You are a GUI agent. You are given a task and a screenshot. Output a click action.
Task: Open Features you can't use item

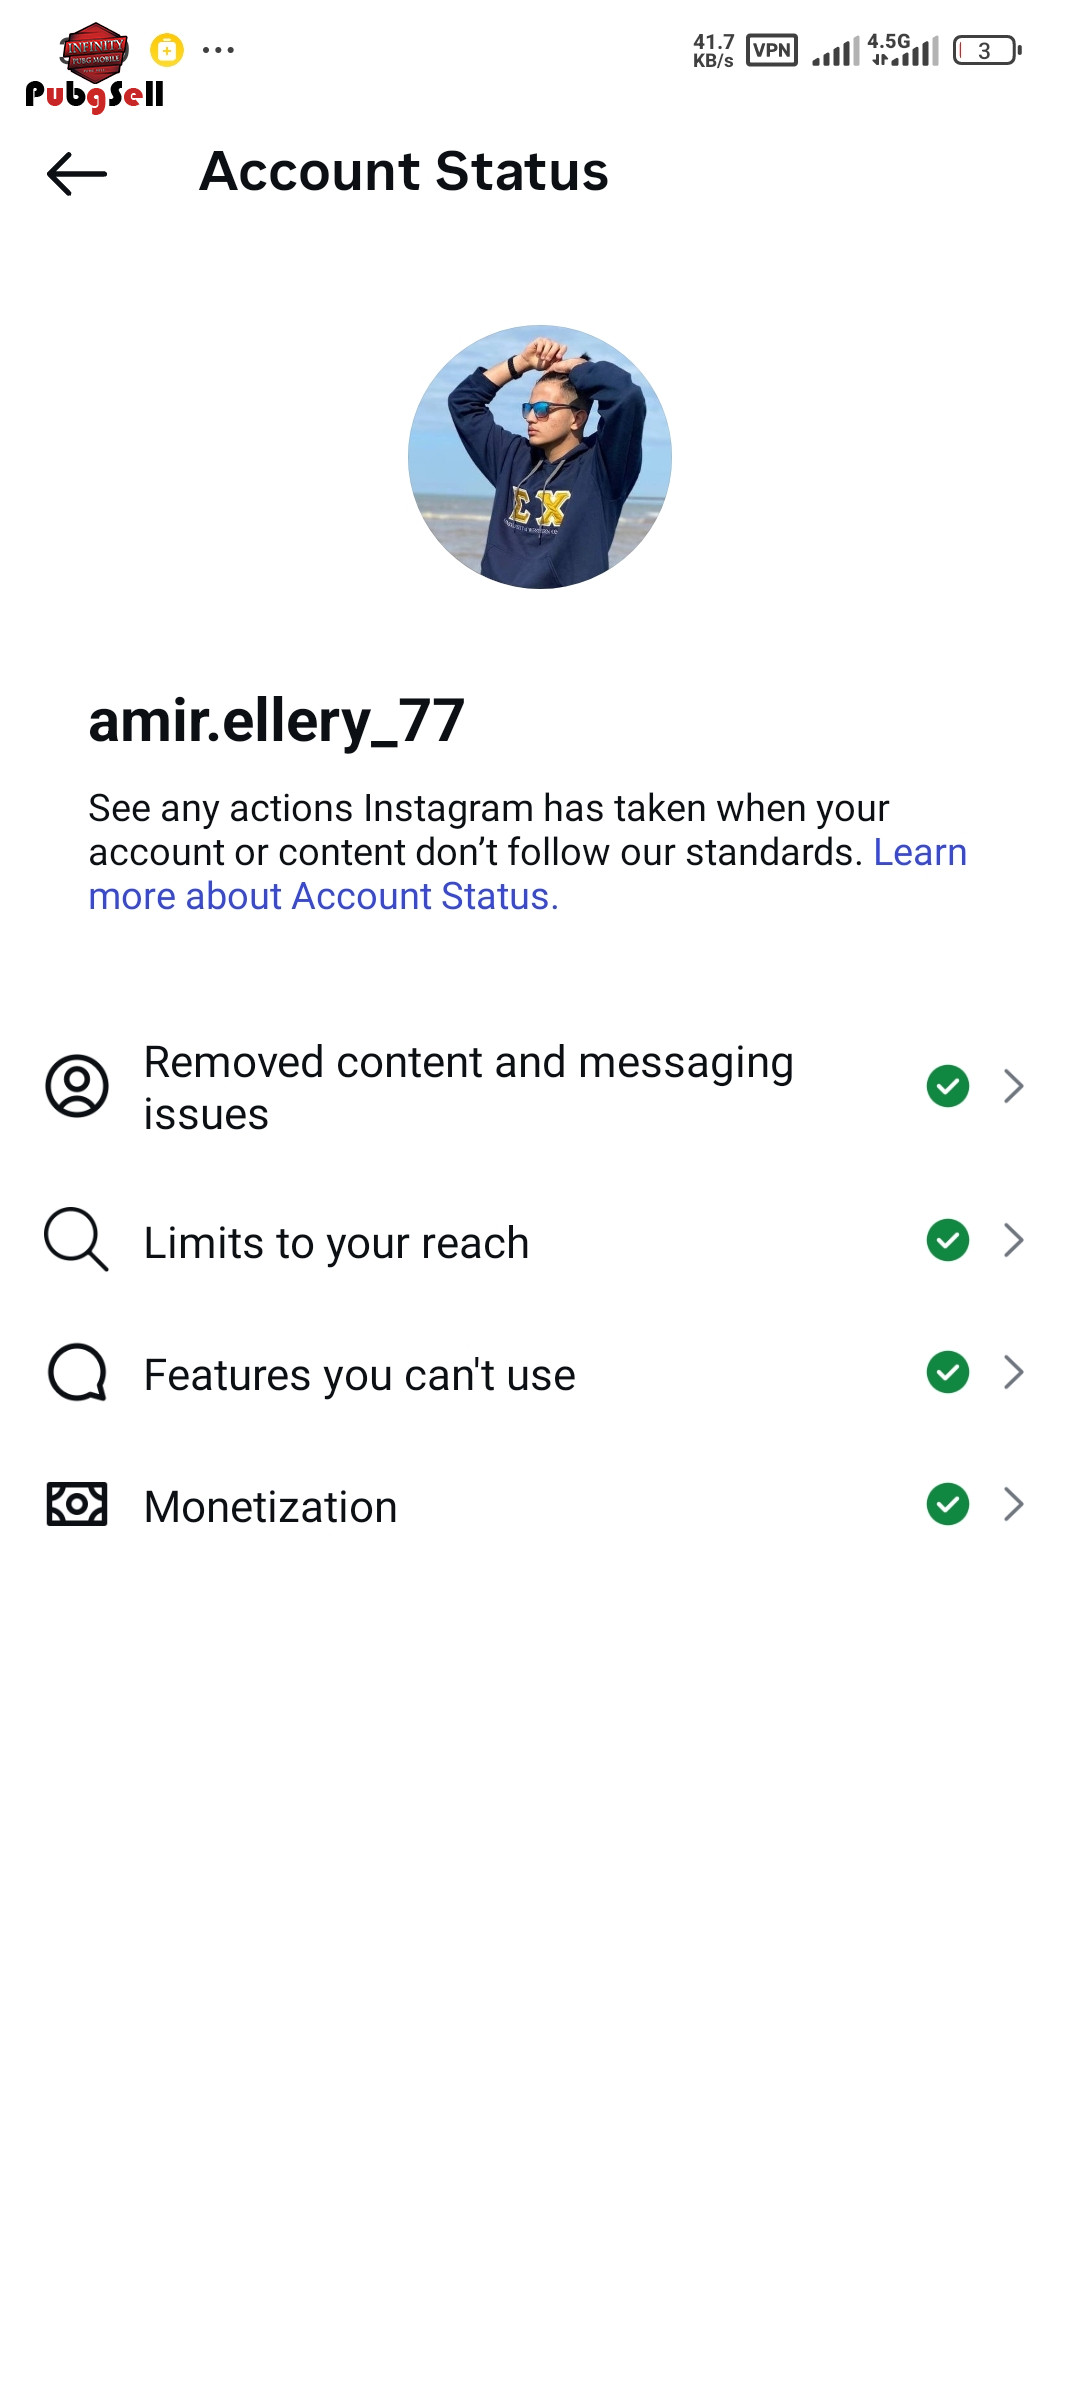[x=360, y=1375]
